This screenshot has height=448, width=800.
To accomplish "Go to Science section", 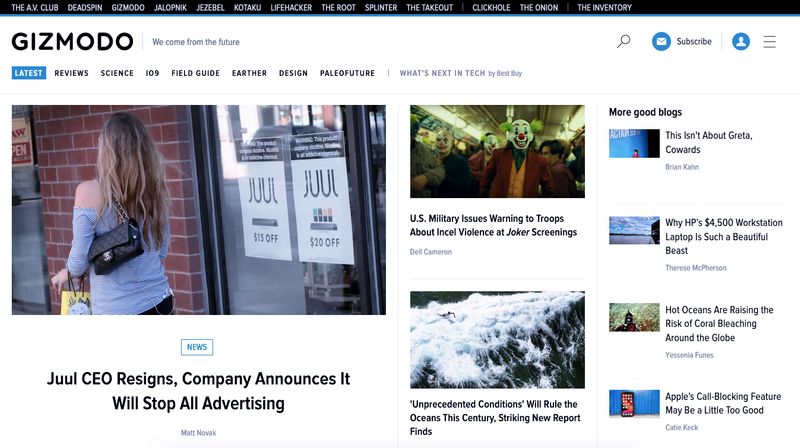I will [117, 73].
